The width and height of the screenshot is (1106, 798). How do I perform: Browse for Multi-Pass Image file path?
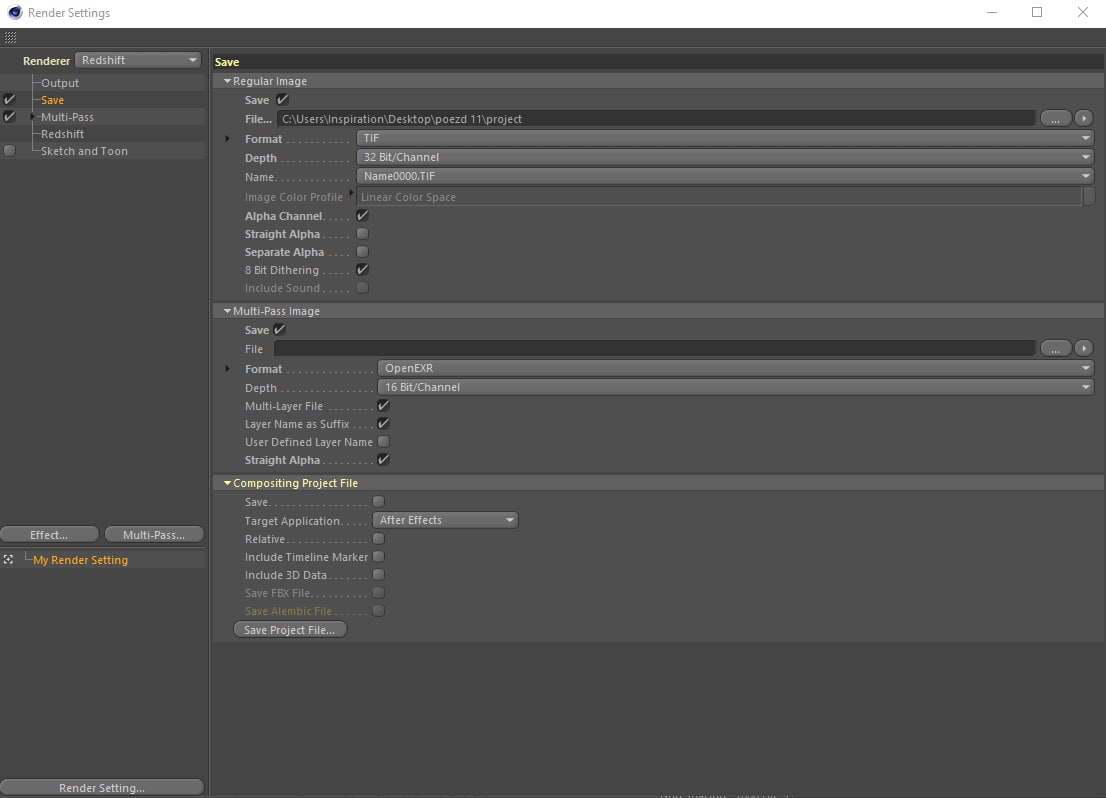pos(1055,348)
